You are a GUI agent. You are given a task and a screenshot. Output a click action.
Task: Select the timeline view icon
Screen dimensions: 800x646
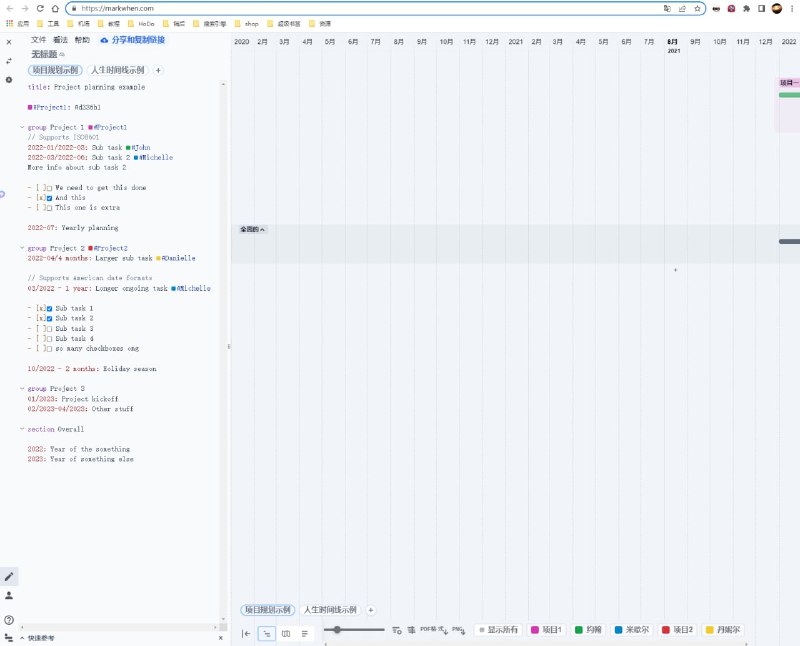267,633
